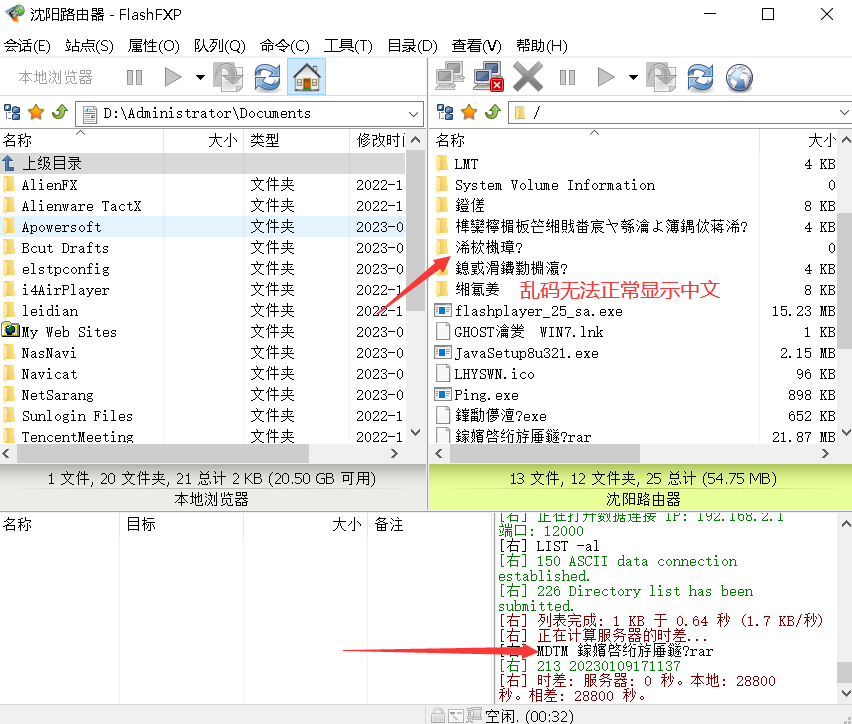The image size is (852, 724).
Task: Select the Bcut Drafts folder
Action: [x=202, y=248]
